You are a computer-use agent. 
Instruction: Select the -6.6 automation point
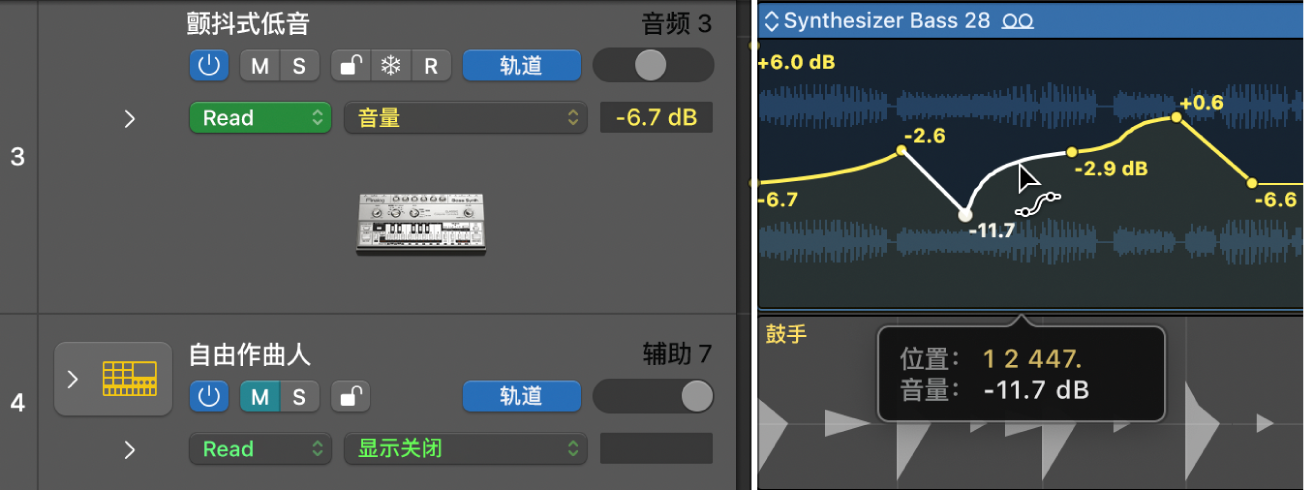click(x=1251, y=183)
